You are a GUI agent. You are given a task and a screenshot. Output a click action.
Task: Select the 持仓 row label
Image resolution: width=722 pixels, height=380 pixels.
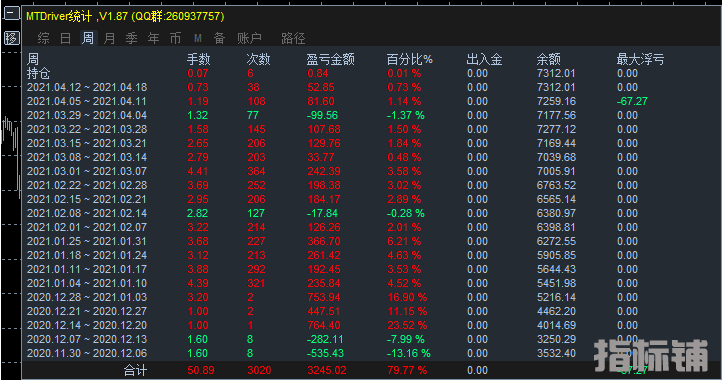coord(38,73)
